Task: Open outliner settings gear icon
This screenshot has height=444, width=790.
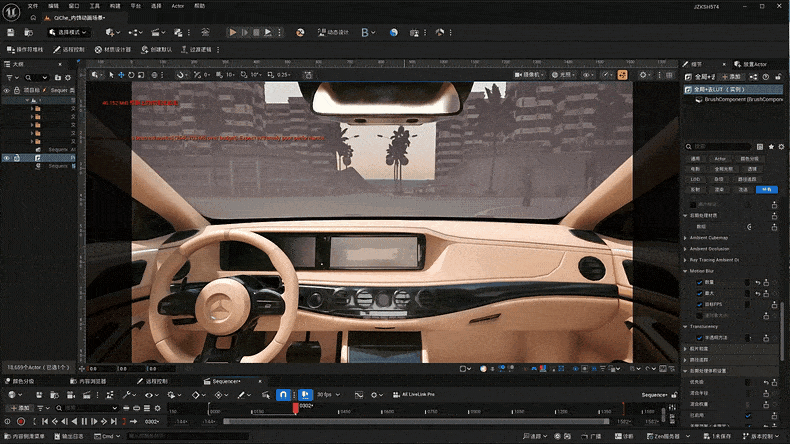Action: (68, 78)
